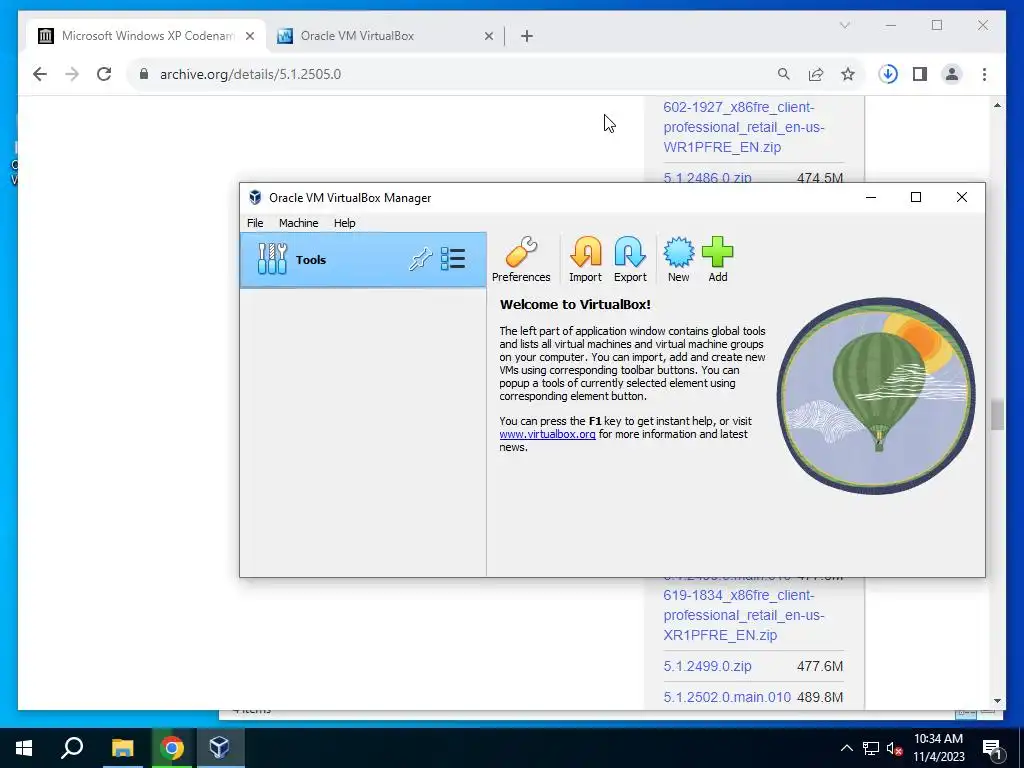Click the scroll up arrow in Chrome
Screen dimensions: 1024x768
click(x=997, y=105)
